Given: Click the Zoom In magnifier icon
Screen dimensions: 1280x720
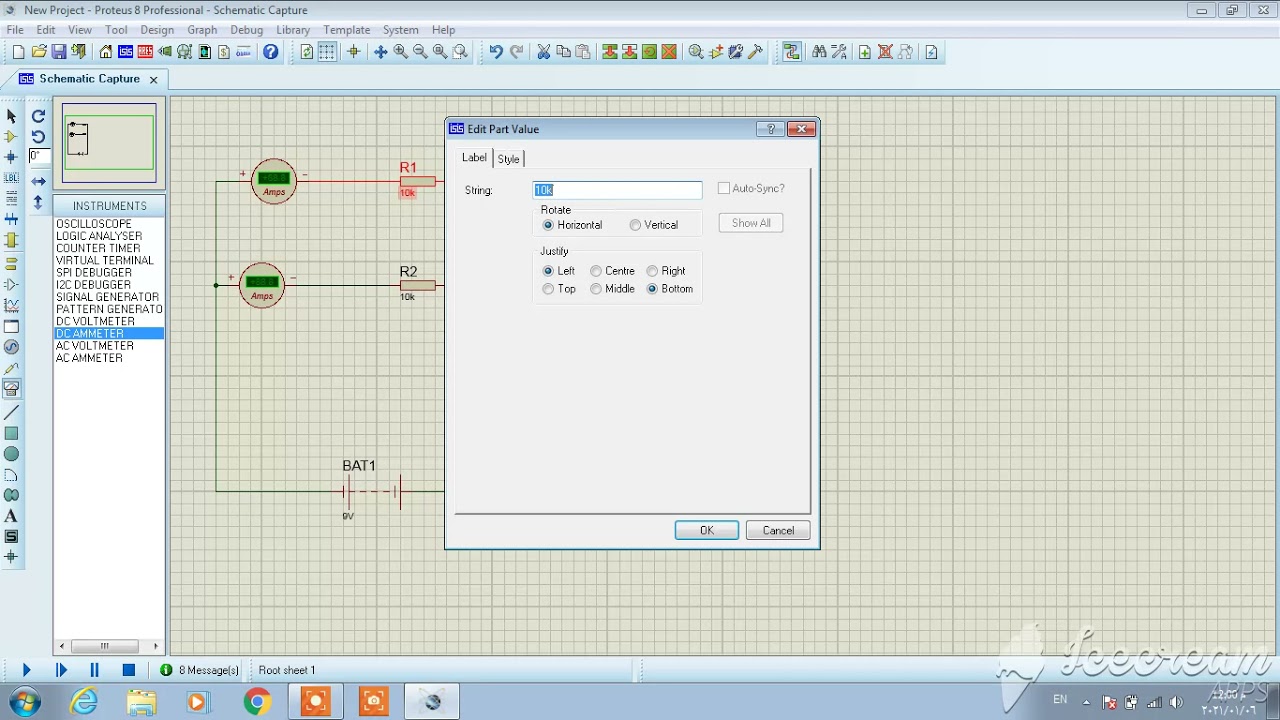Looking at the screenshot, I should point(401,52).
